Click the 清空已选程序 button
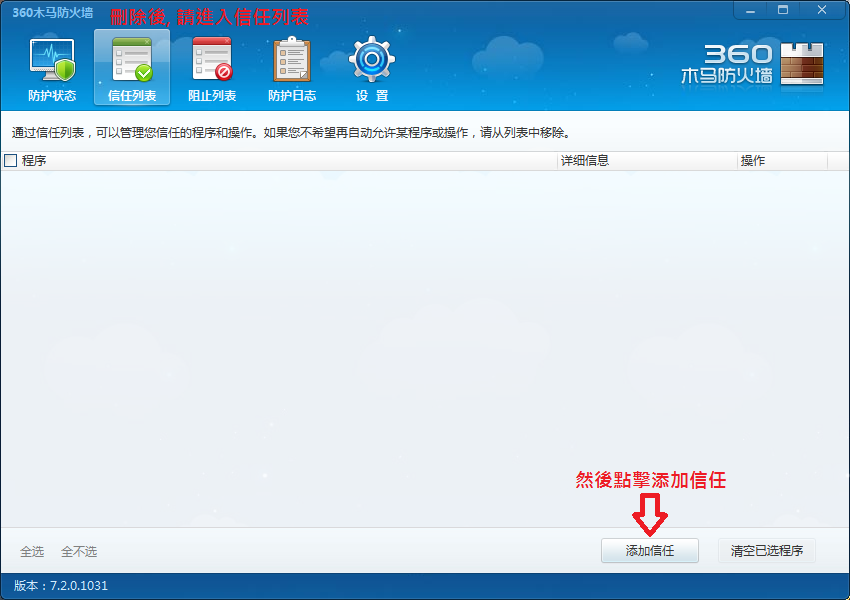Screen dimensions: 850x600 tap(767, 551)
